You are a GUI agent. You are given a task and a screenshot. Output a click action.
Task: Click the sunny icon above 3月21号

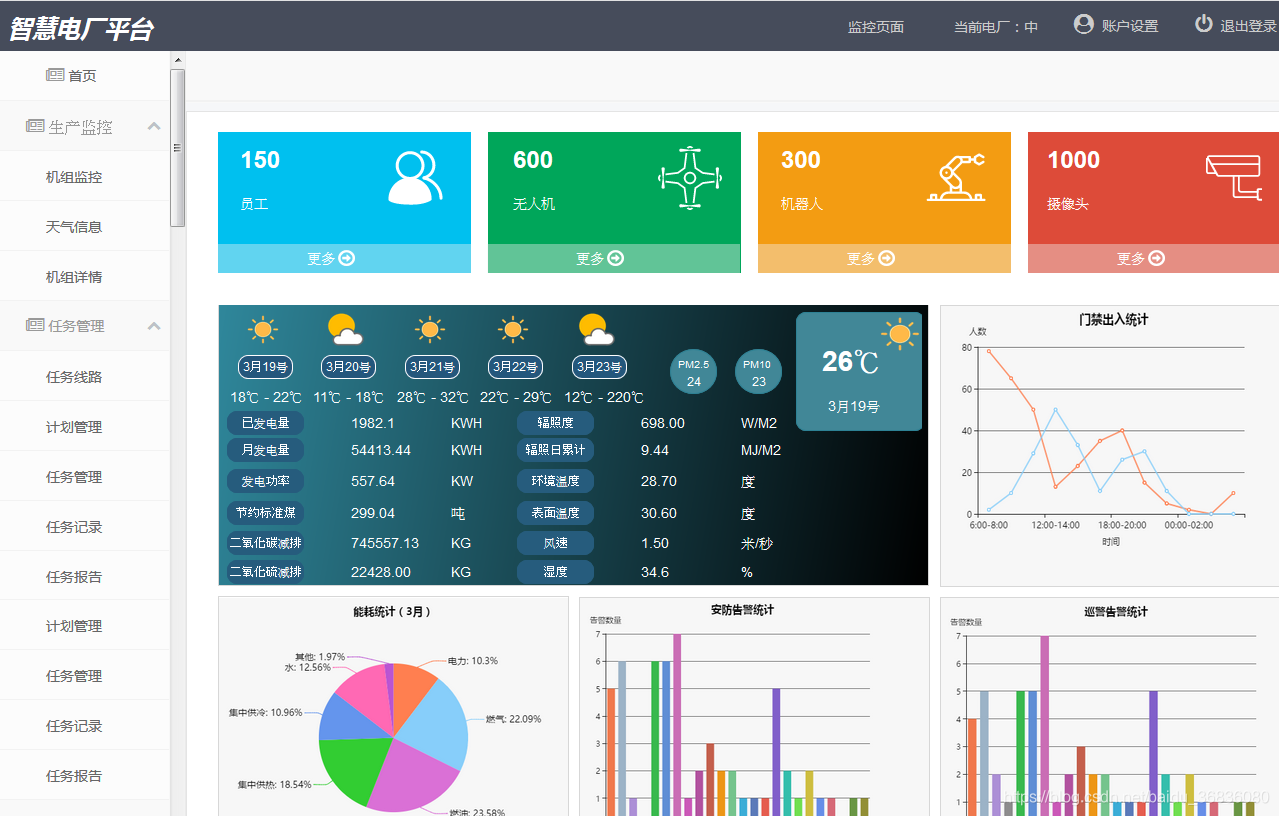tap(430, 329)
